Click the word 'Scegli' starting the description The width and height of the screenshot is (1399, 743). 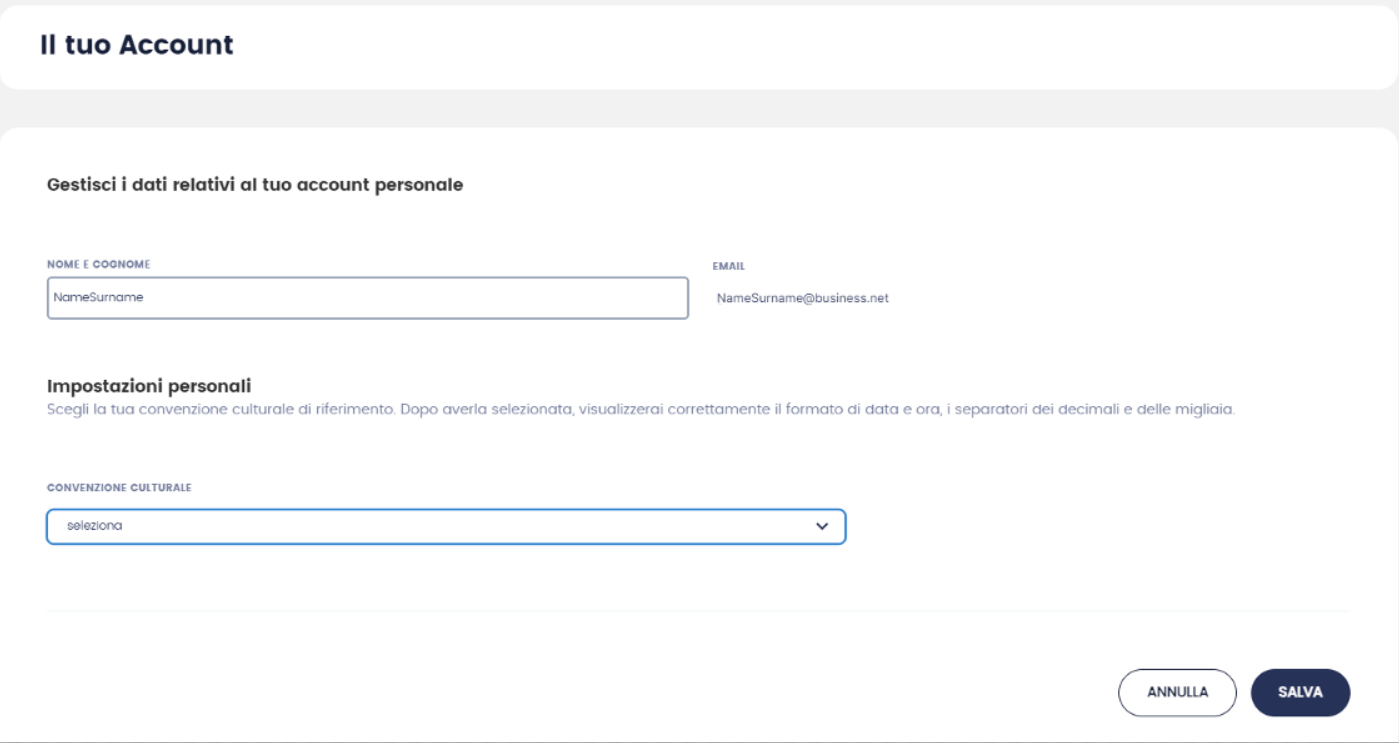[x=67, y=410]
